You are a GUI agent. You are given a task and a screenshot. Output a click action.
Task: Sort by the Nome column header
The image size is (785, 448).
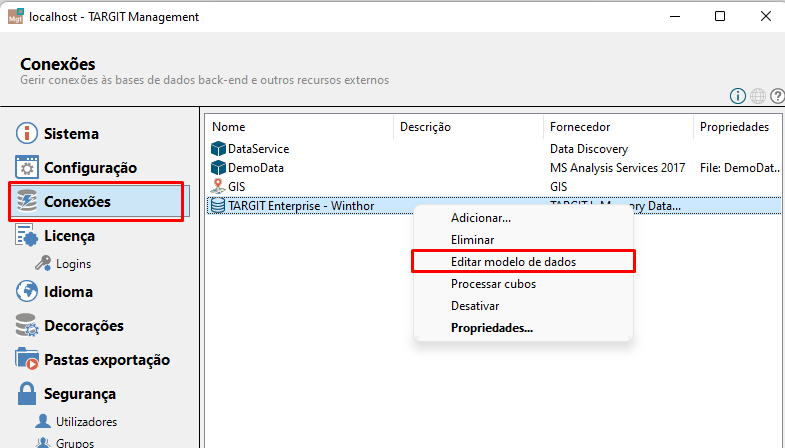pos(228,127)
